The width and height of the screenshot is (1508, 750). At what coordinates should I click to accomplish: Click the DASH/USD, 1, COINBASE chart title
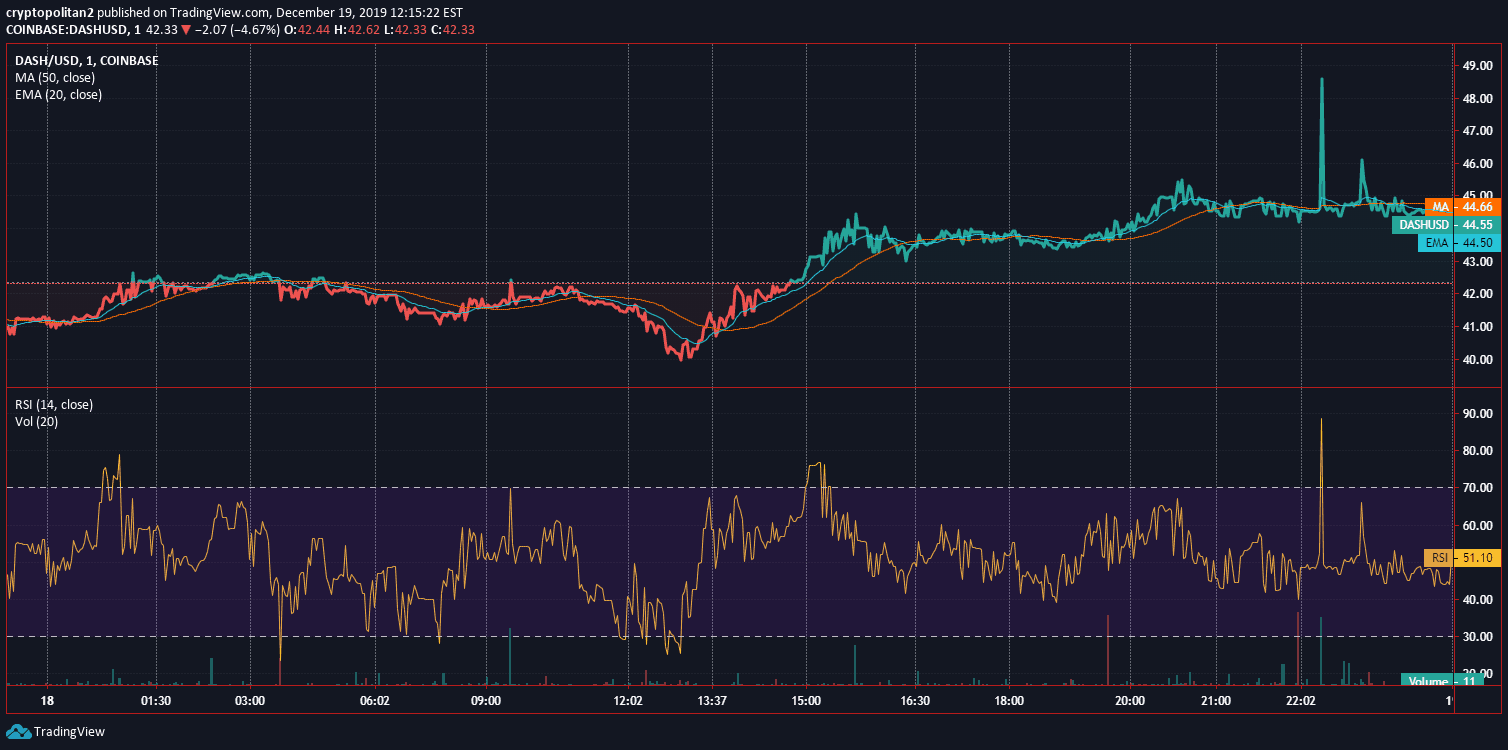pos(87,60)
